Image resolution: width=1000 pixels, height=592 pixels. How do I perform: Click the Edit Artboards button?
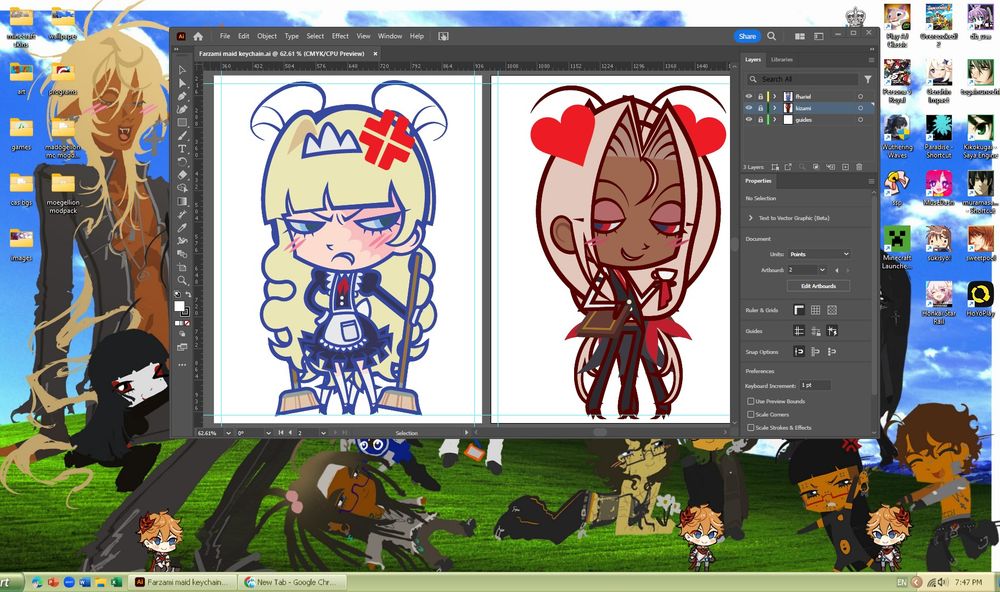818,286
